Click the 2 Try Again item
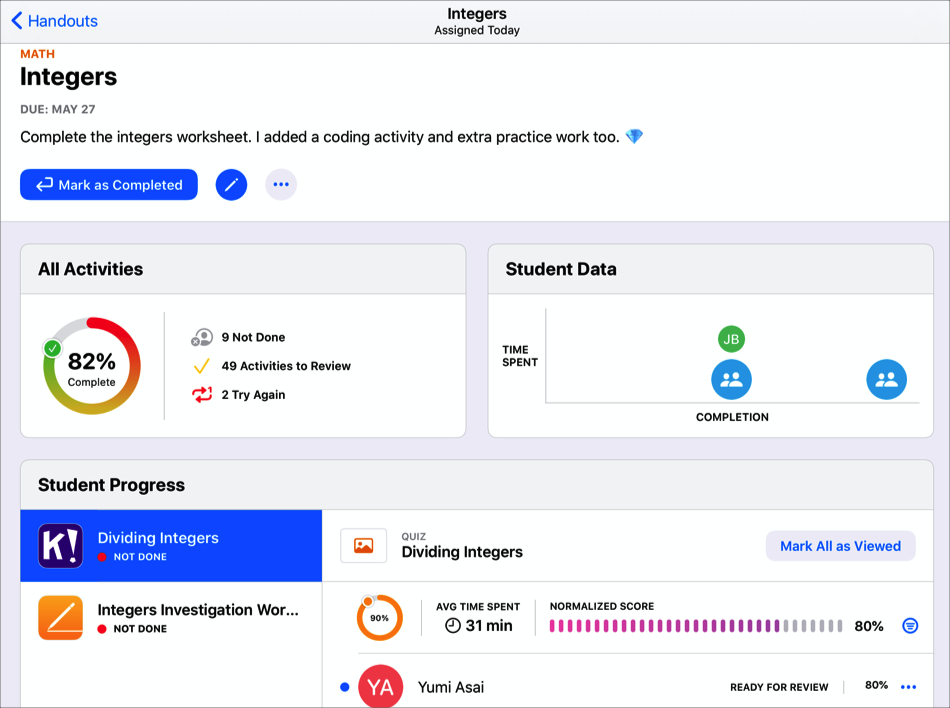 tap(253, 395)
